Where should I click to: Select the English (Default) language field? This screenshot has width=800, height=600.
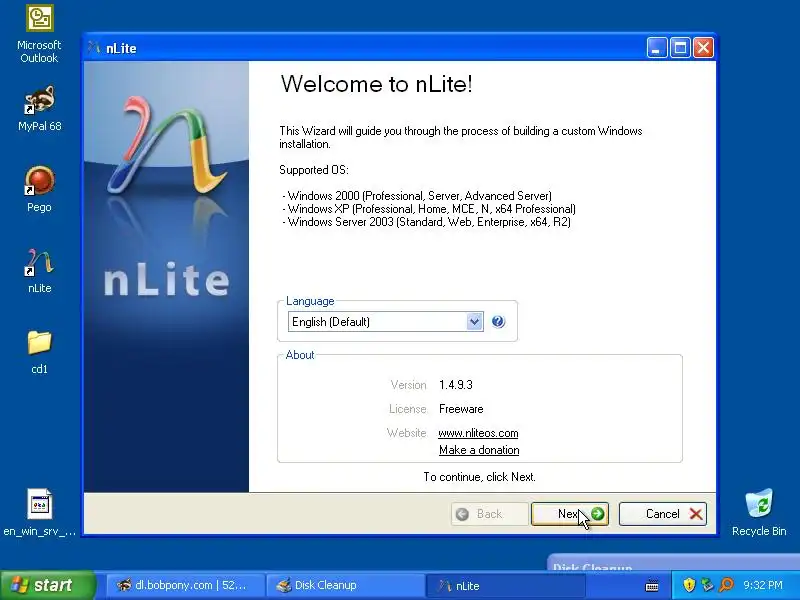pos(385,322)
